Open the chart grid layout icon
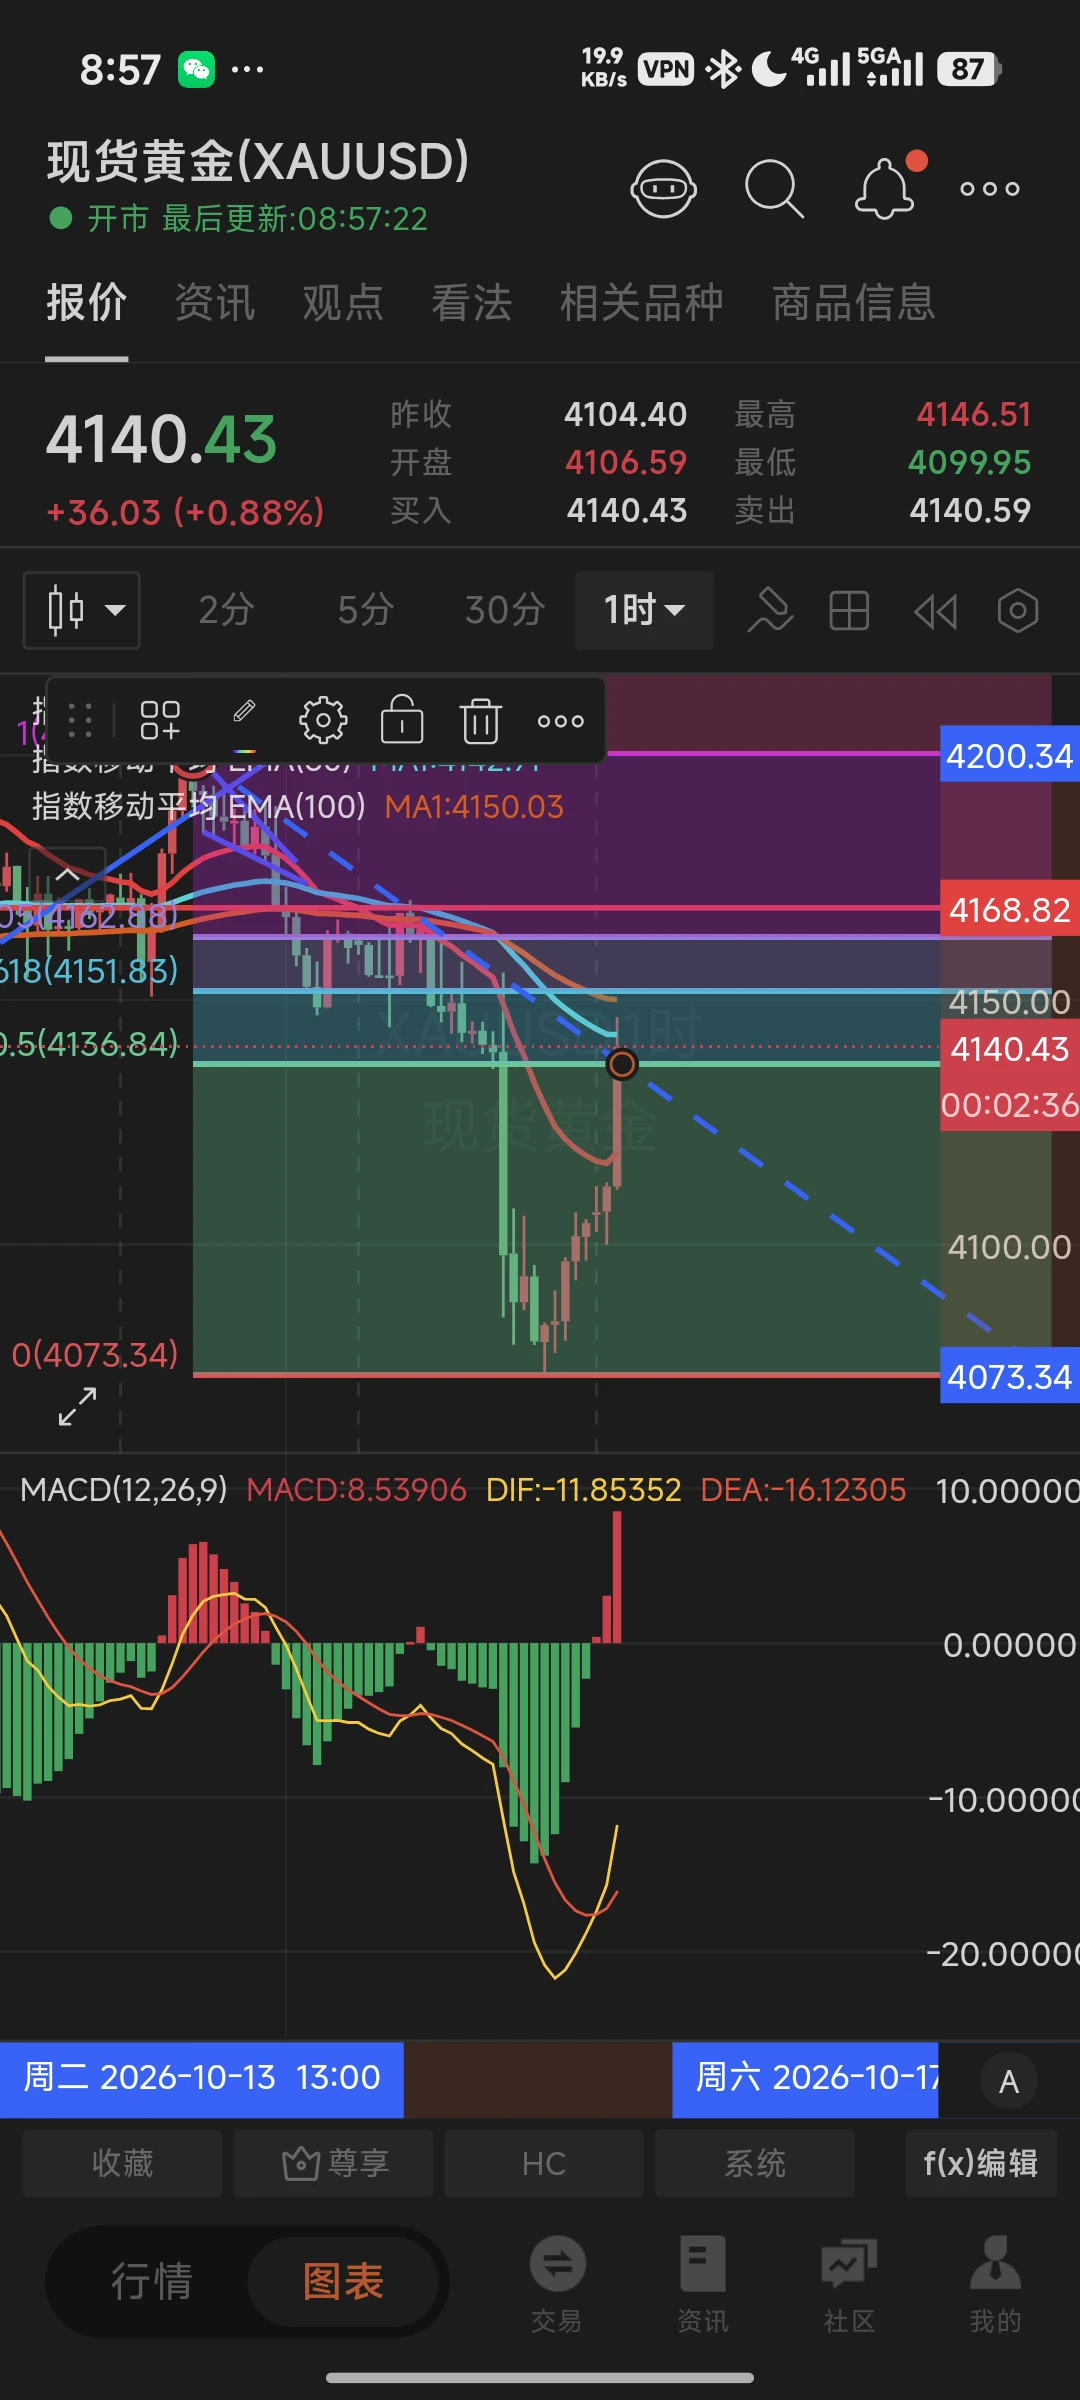 tap(849, 610)
